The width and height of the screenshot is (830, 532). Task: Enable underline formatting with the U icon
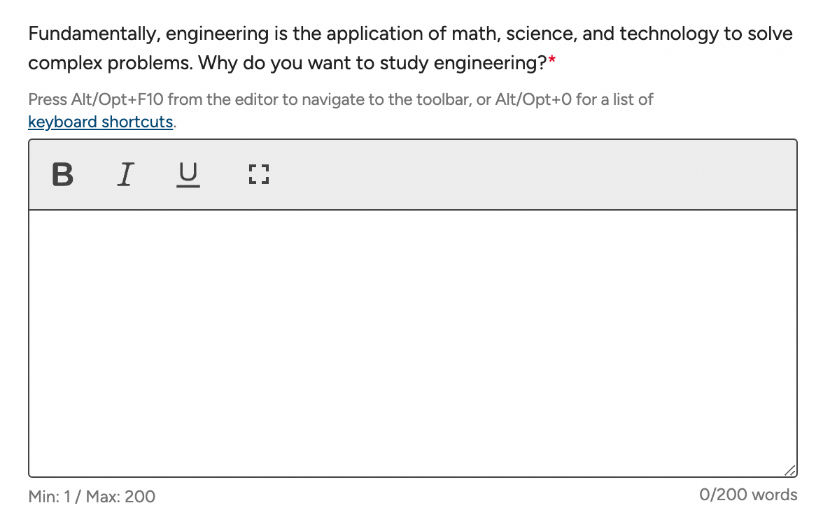(188, 175)
